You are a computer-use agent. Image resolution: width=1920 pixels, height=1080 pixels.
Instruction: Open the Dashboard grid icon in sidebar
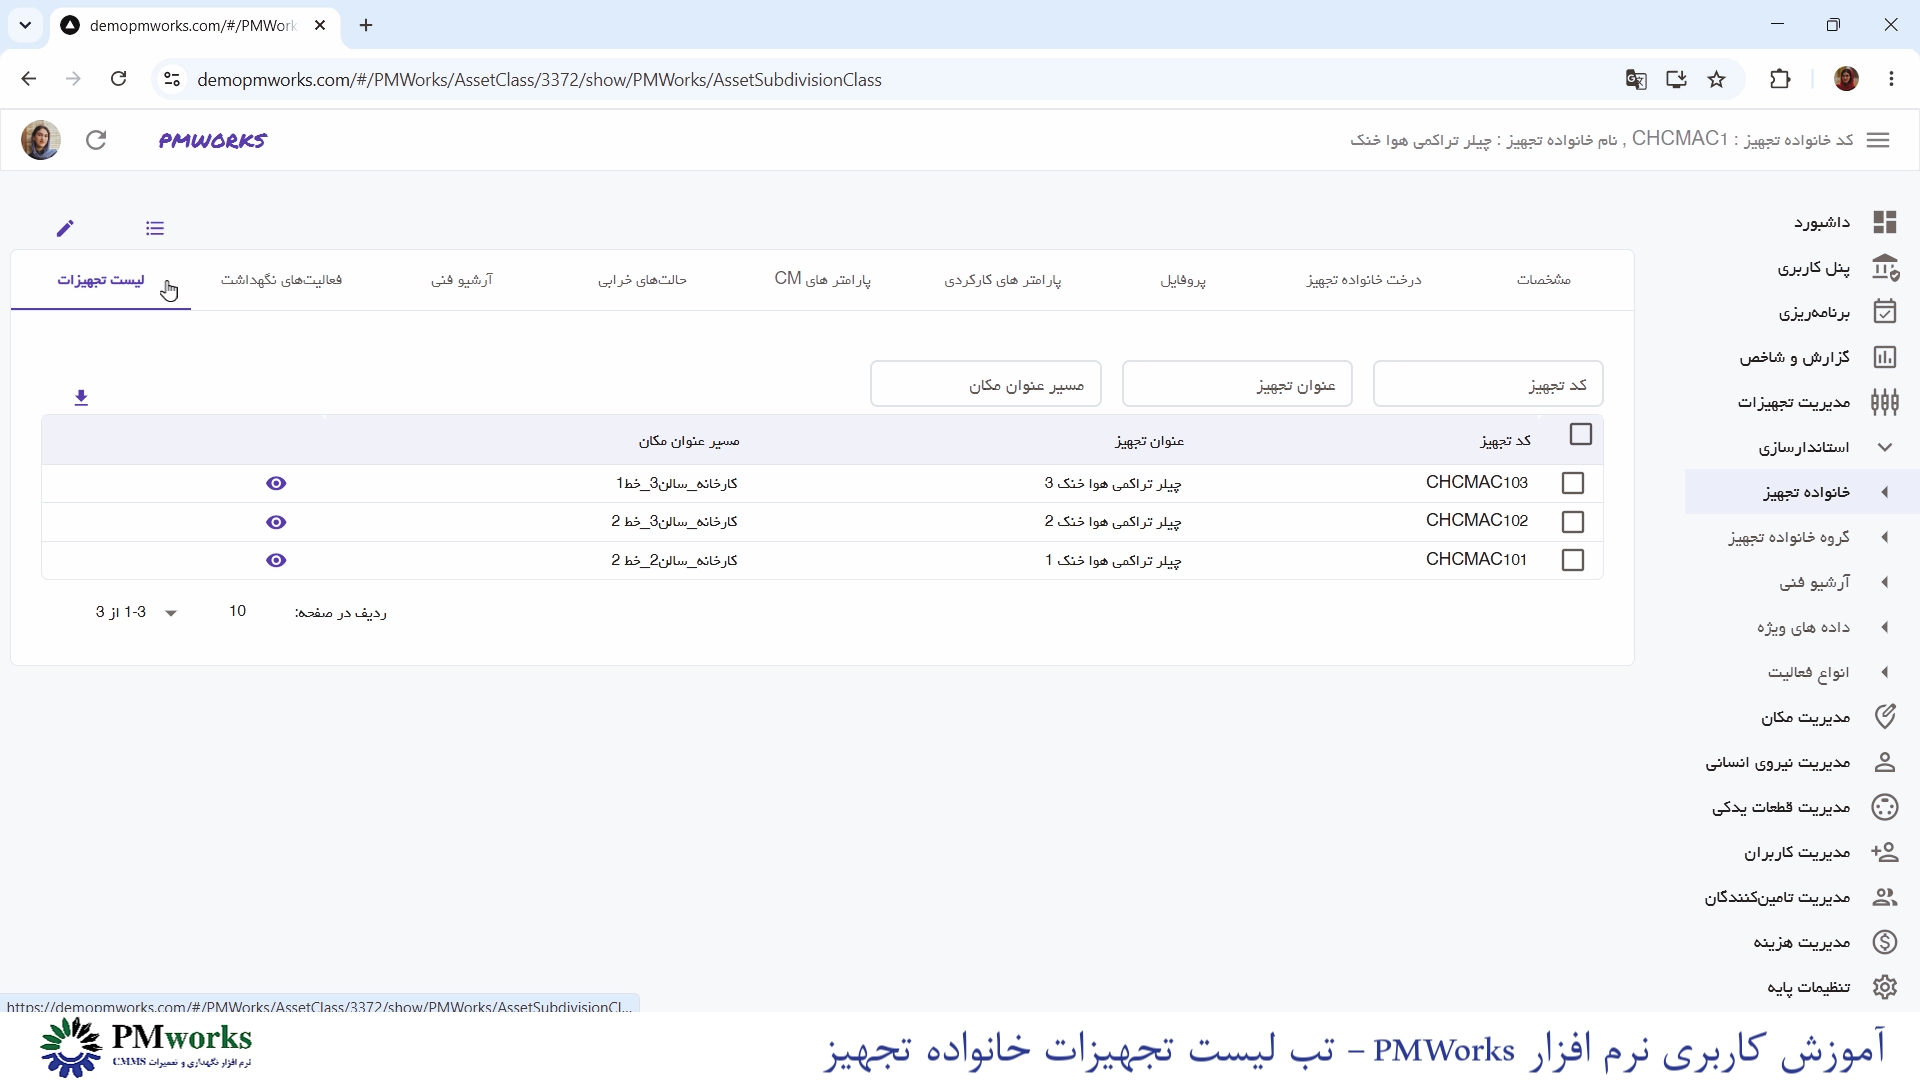(1885, 222)
